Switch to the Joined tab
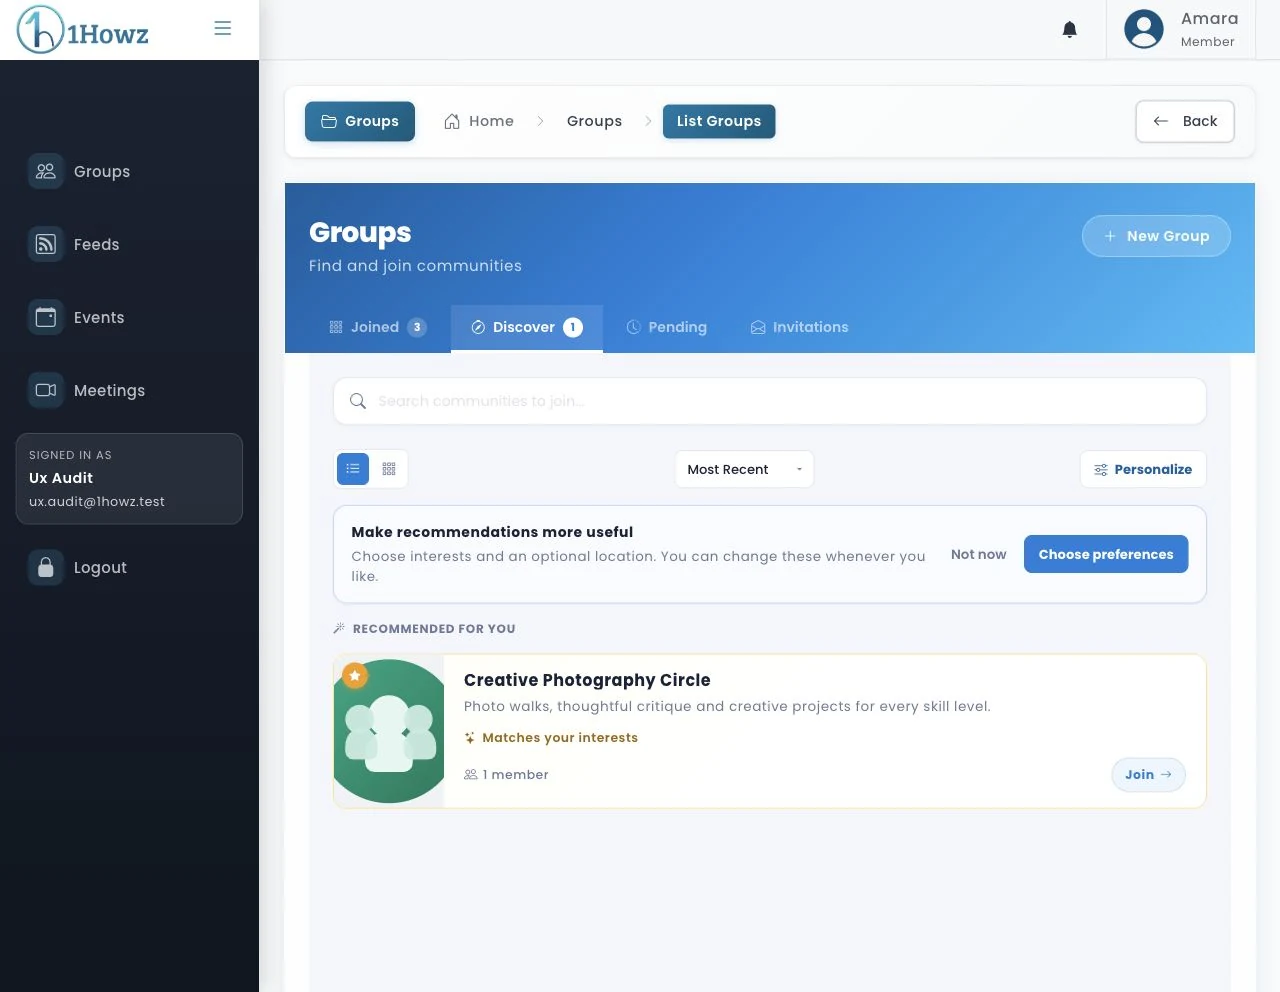 click(377, 327)
